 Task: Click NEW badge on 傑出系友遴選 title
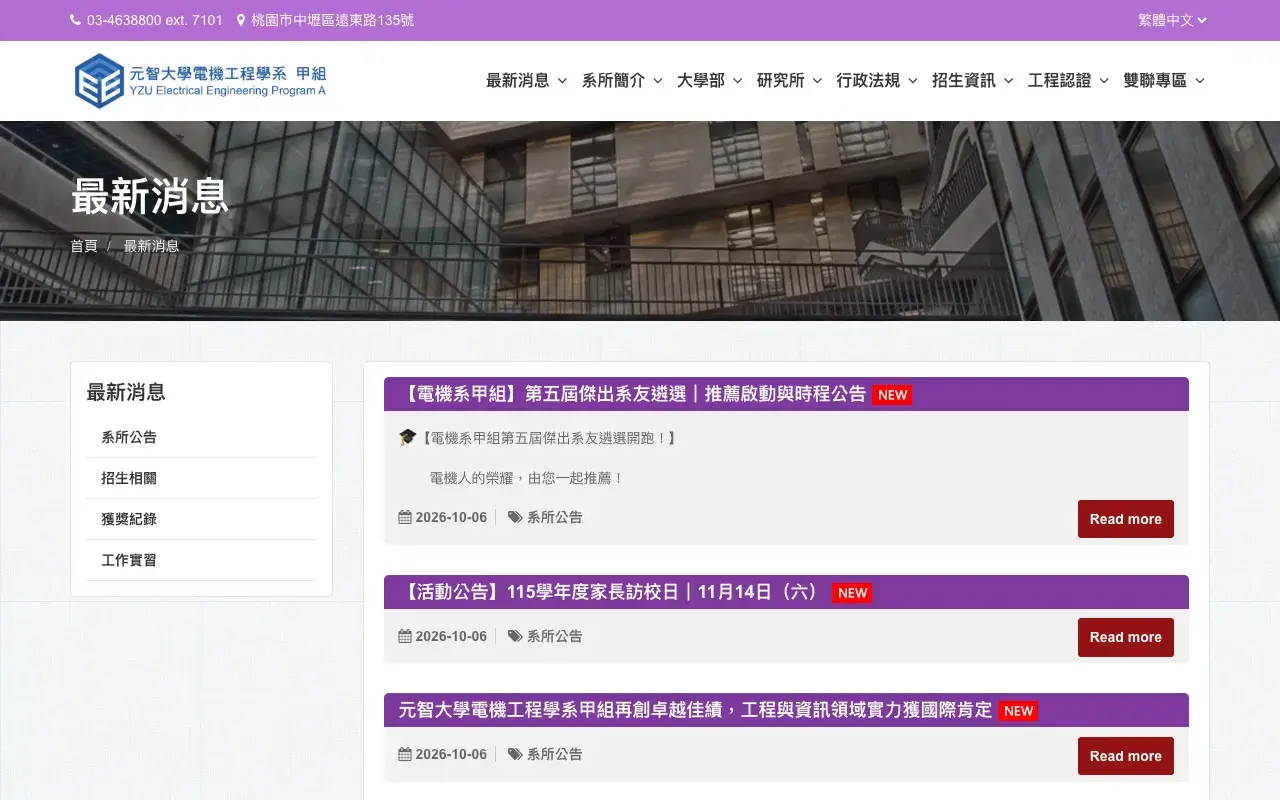click(892, 395)
